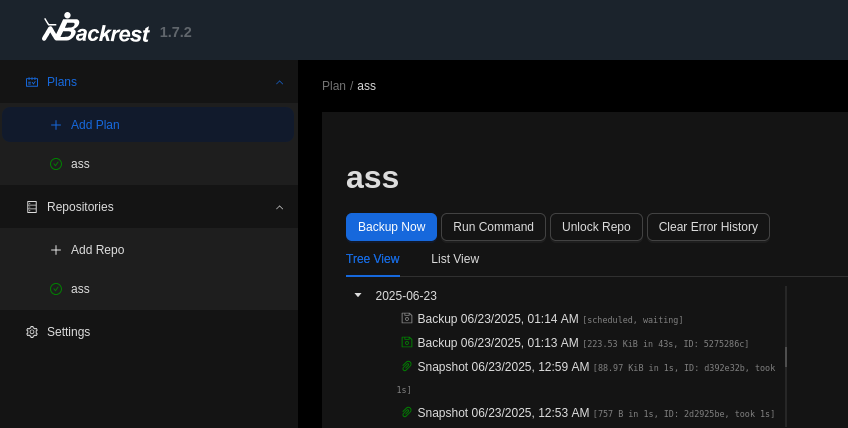
Task: Select the Tree View tab
Action: tap(372, 259)
